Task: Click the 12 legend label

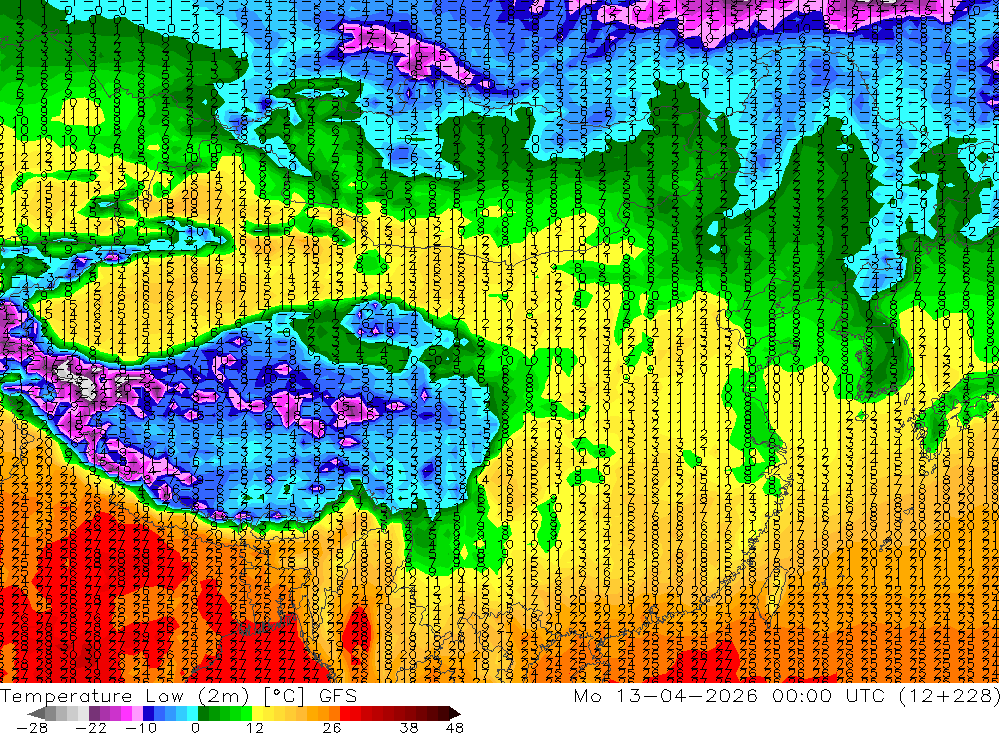Action: click(x=254, y=728)
